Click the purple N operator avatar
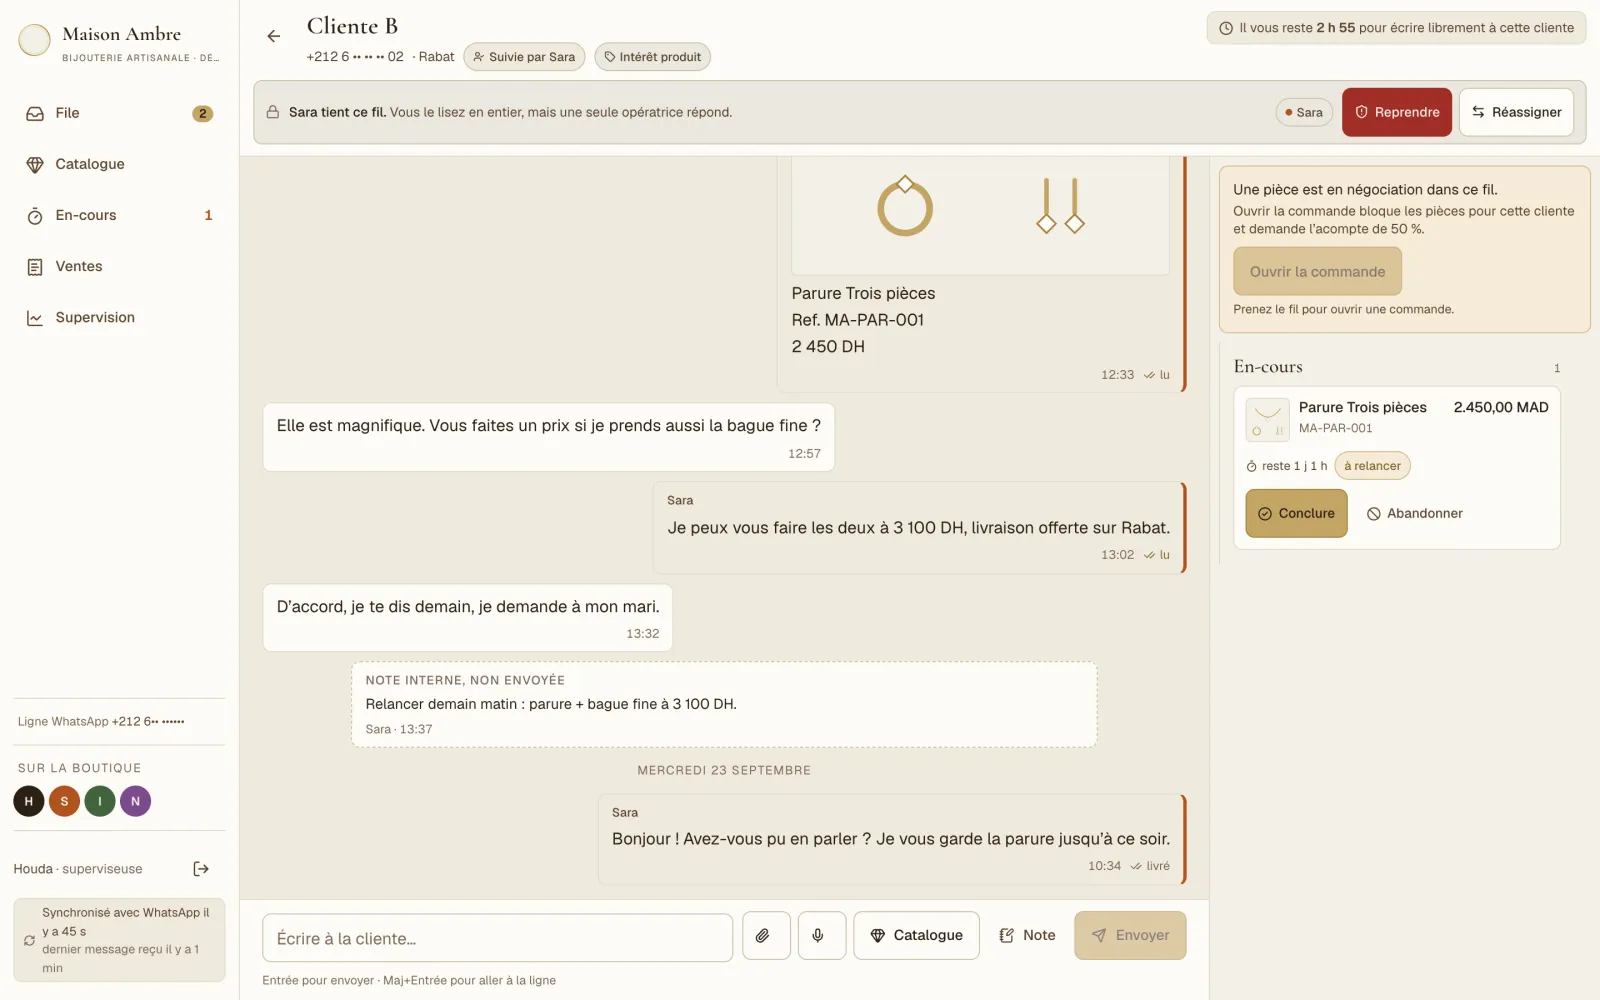 pos(135,801)
